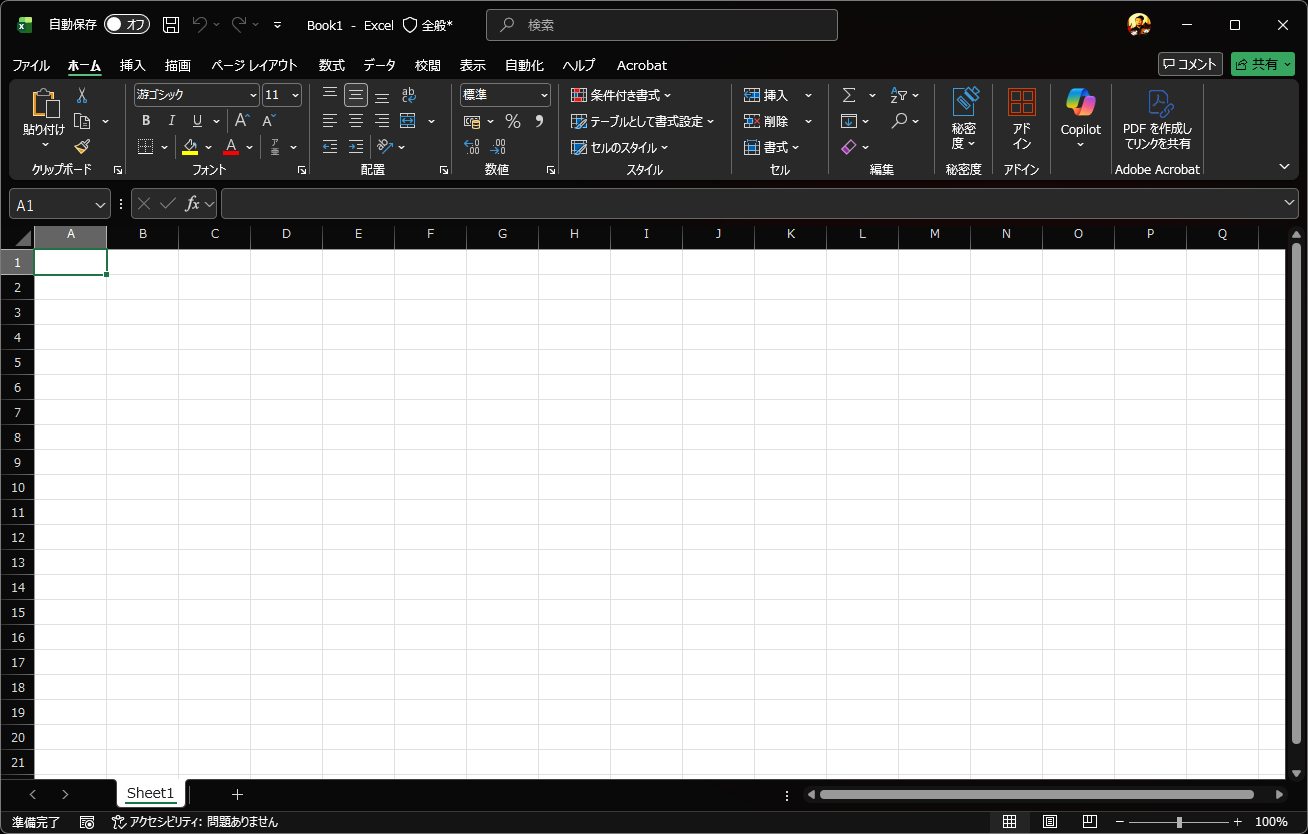Click the format painter brush icon
1308x834 pixels.
(x=82, y=146)
